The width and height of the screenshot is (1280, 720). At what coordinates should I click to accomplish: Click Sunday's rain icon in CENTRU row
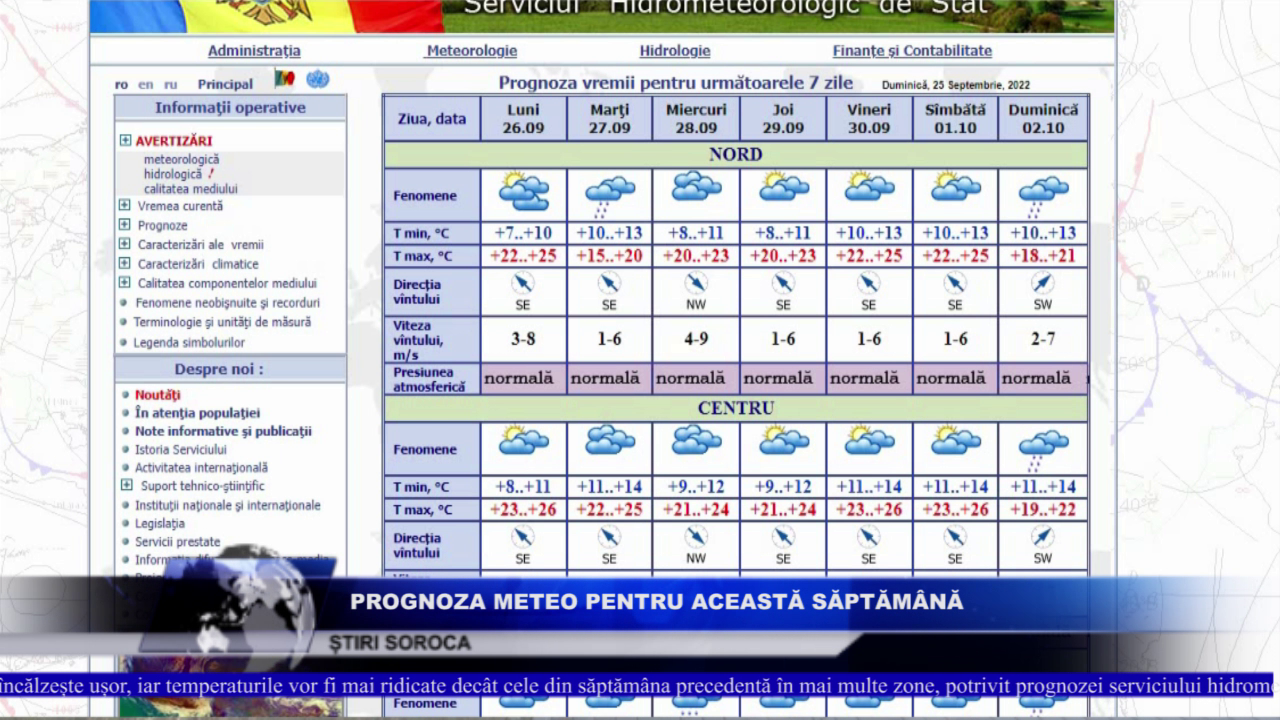1043,448
